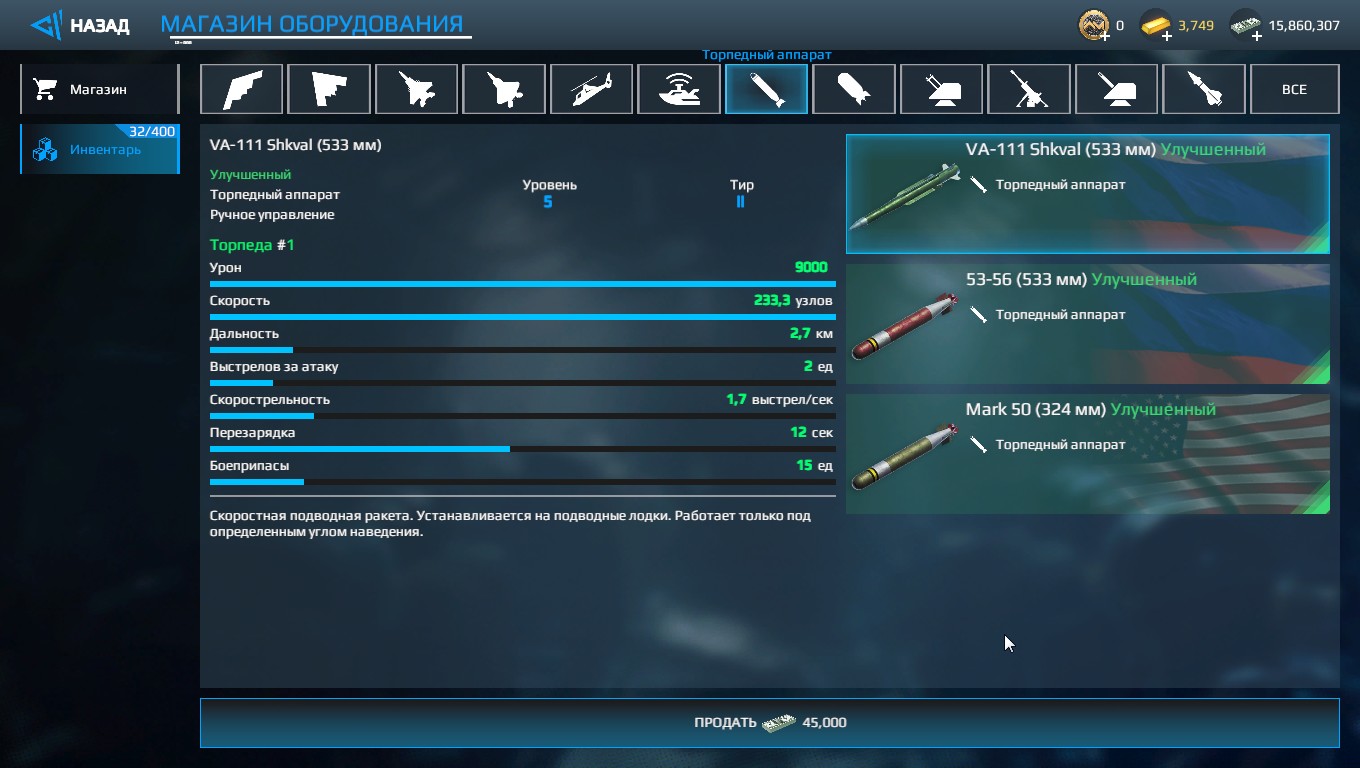
Task: Select the helicopter equipment category icon
Action: (x=591, y=89)
